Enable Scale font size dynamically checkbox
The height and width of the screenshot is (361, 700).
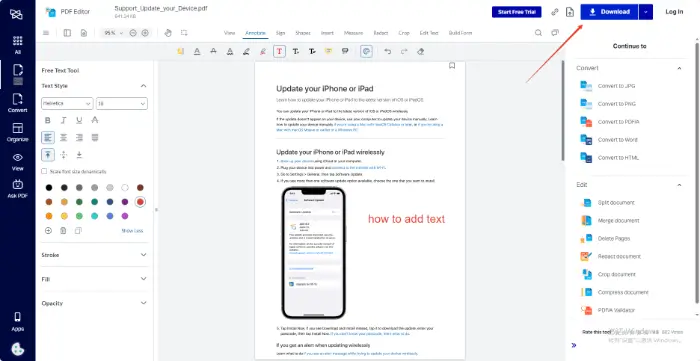44,171
